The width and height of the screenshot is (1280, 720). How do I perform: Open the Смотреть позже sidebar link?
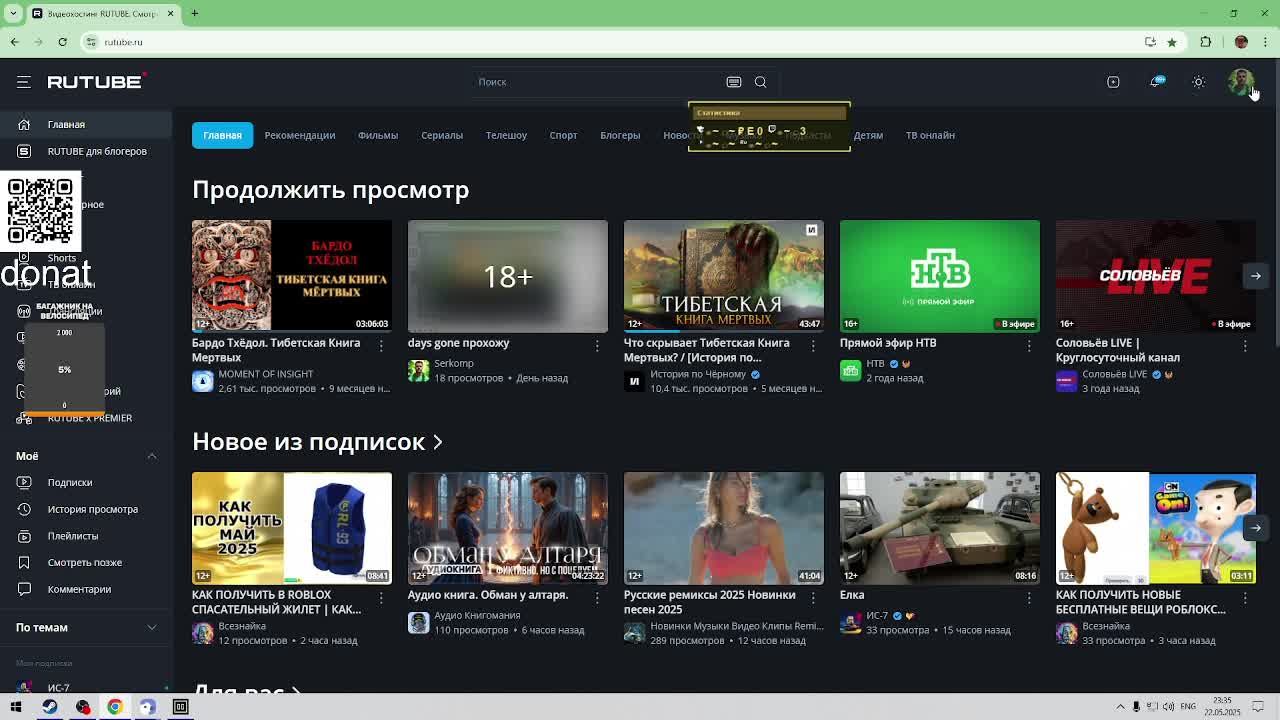coord(85,562)
